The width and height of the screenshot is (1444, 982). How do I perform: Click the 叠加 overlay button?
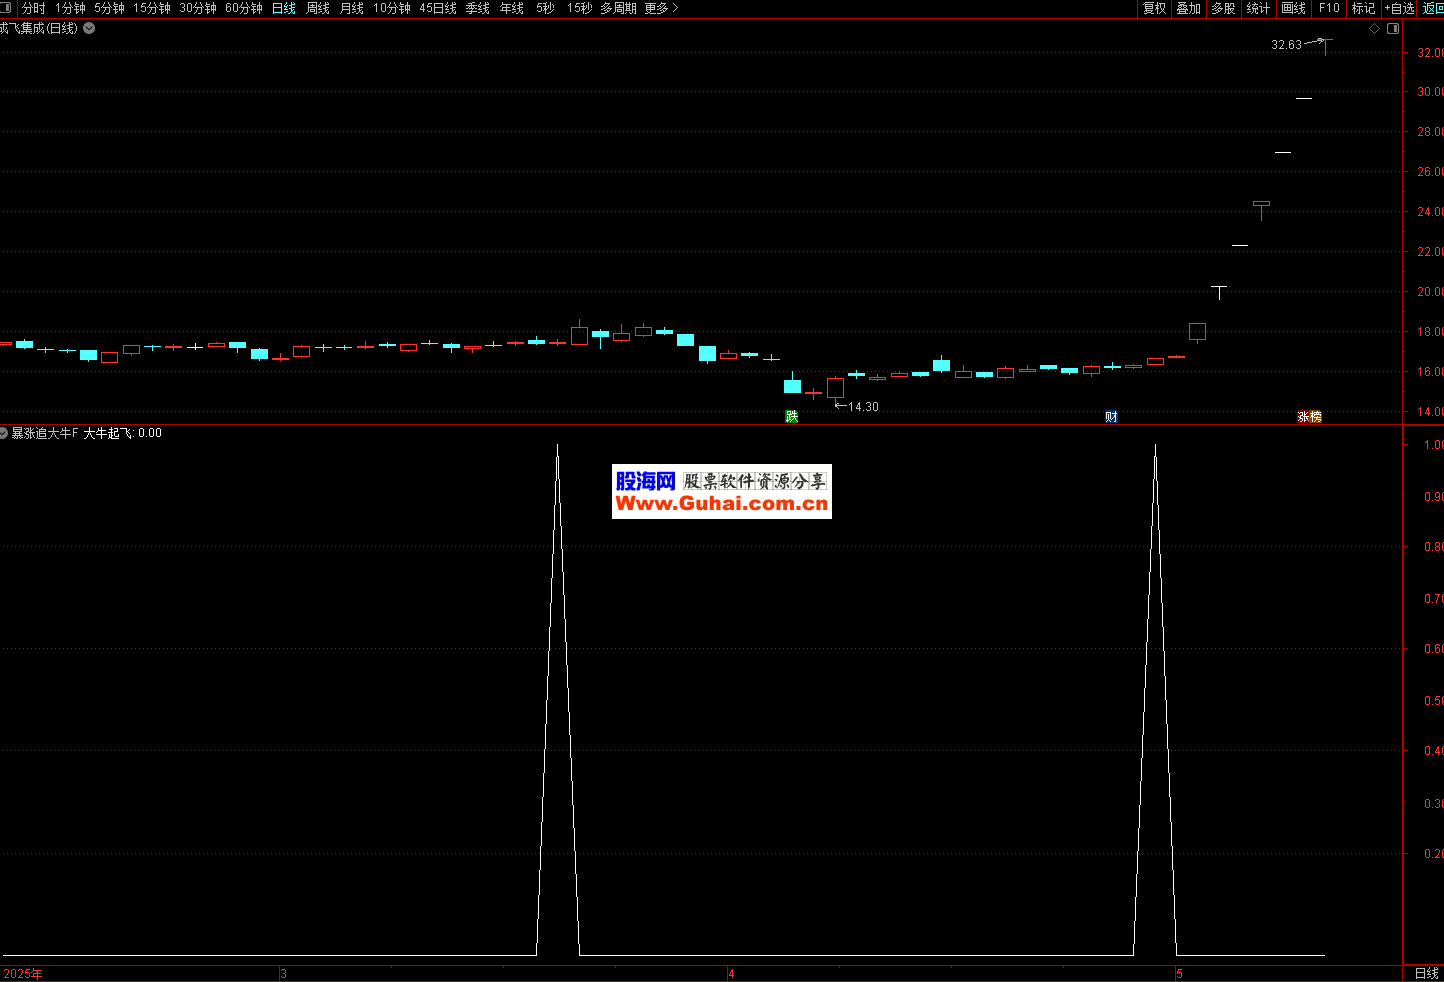coord(1188,8)
